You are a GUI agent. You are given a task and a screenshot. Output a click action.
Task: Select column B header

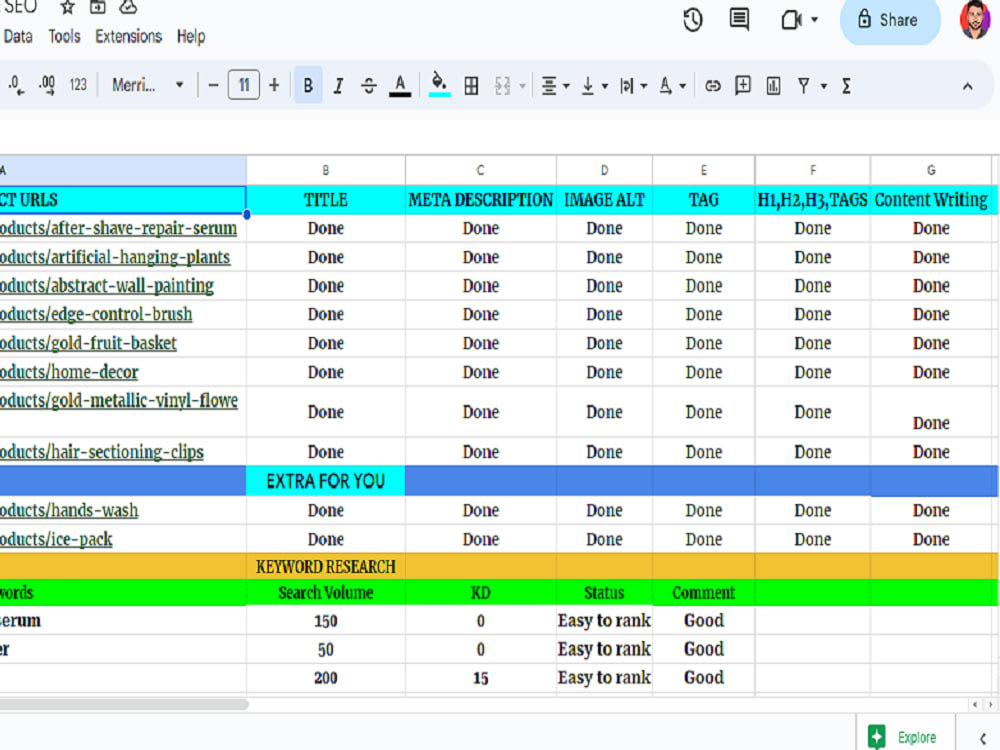point(326,170)
